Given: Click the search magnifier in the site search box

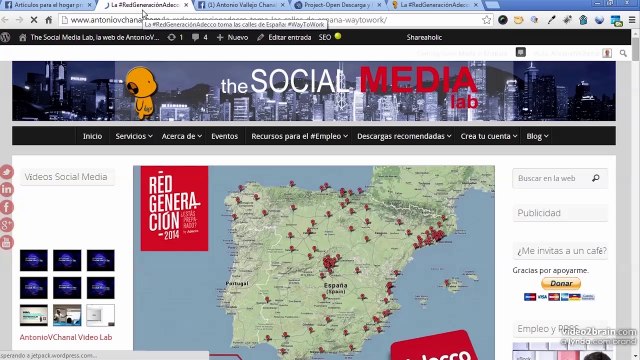Looking at the screenshot, I should click(x=596, y=178).
